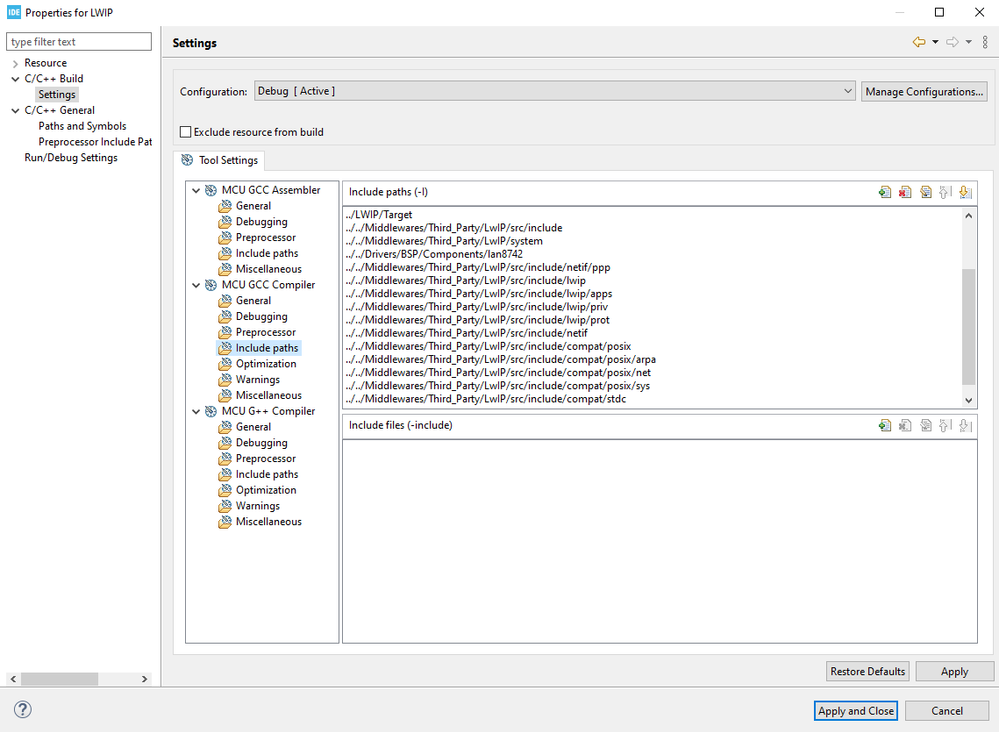Screen dimensions: 999x732
Task: Go back with yellow arrow icon
Action: click(x=919, y=42)
